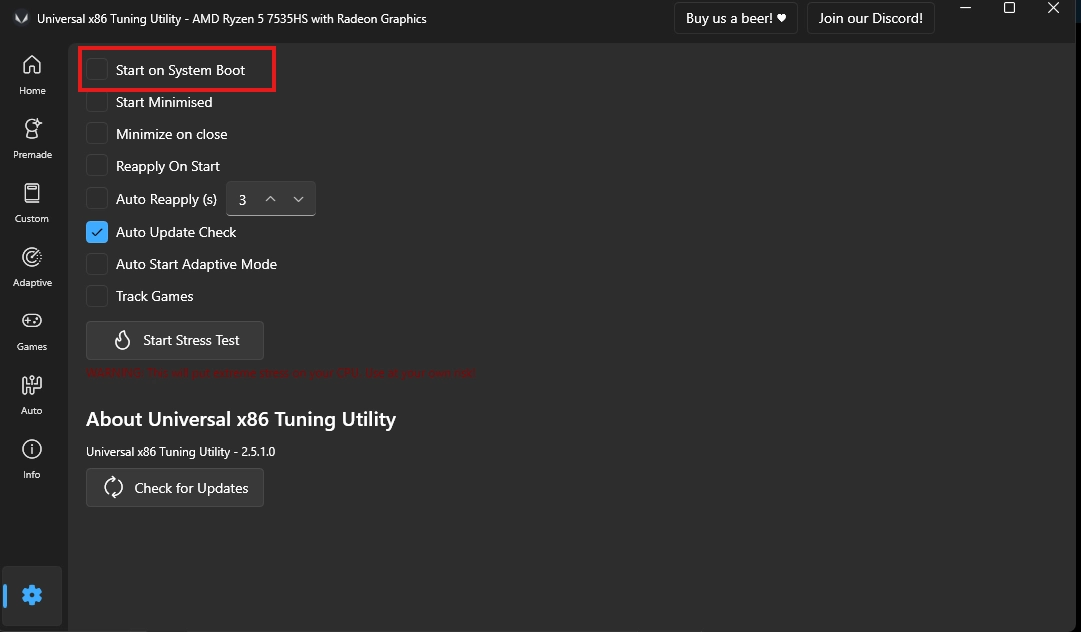Open the Home page icon in sidebar
1081x632 pixels.
coord(32,65)
